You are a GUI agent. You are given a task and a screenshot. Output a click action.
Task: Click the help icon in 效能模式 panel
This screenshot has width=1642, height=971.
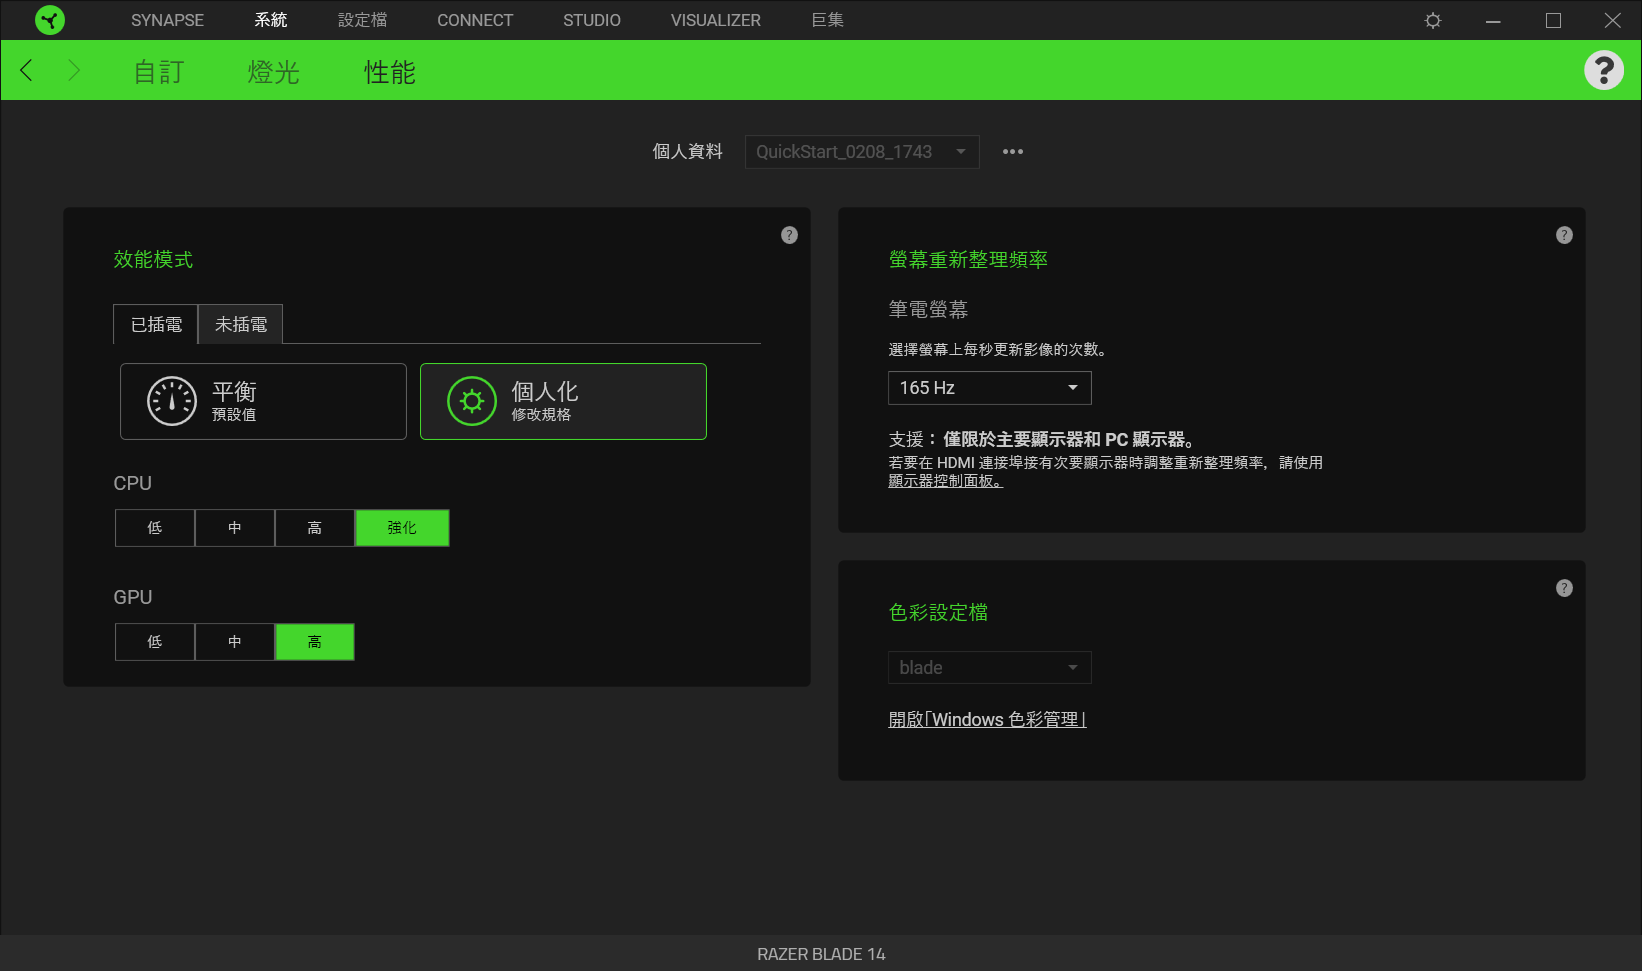pos(789,235)
